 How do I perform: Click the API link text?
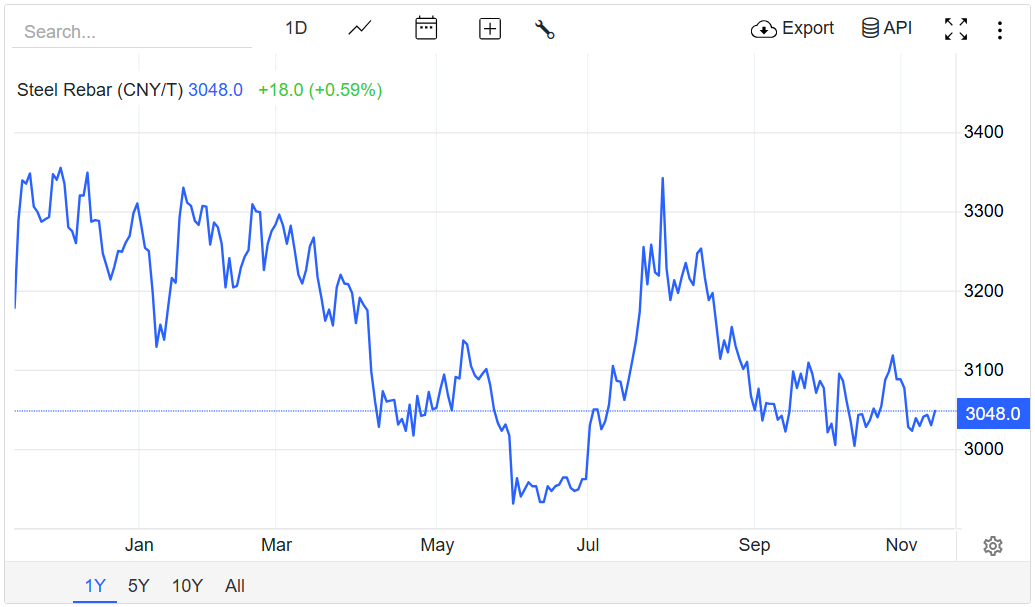(898, 28)
